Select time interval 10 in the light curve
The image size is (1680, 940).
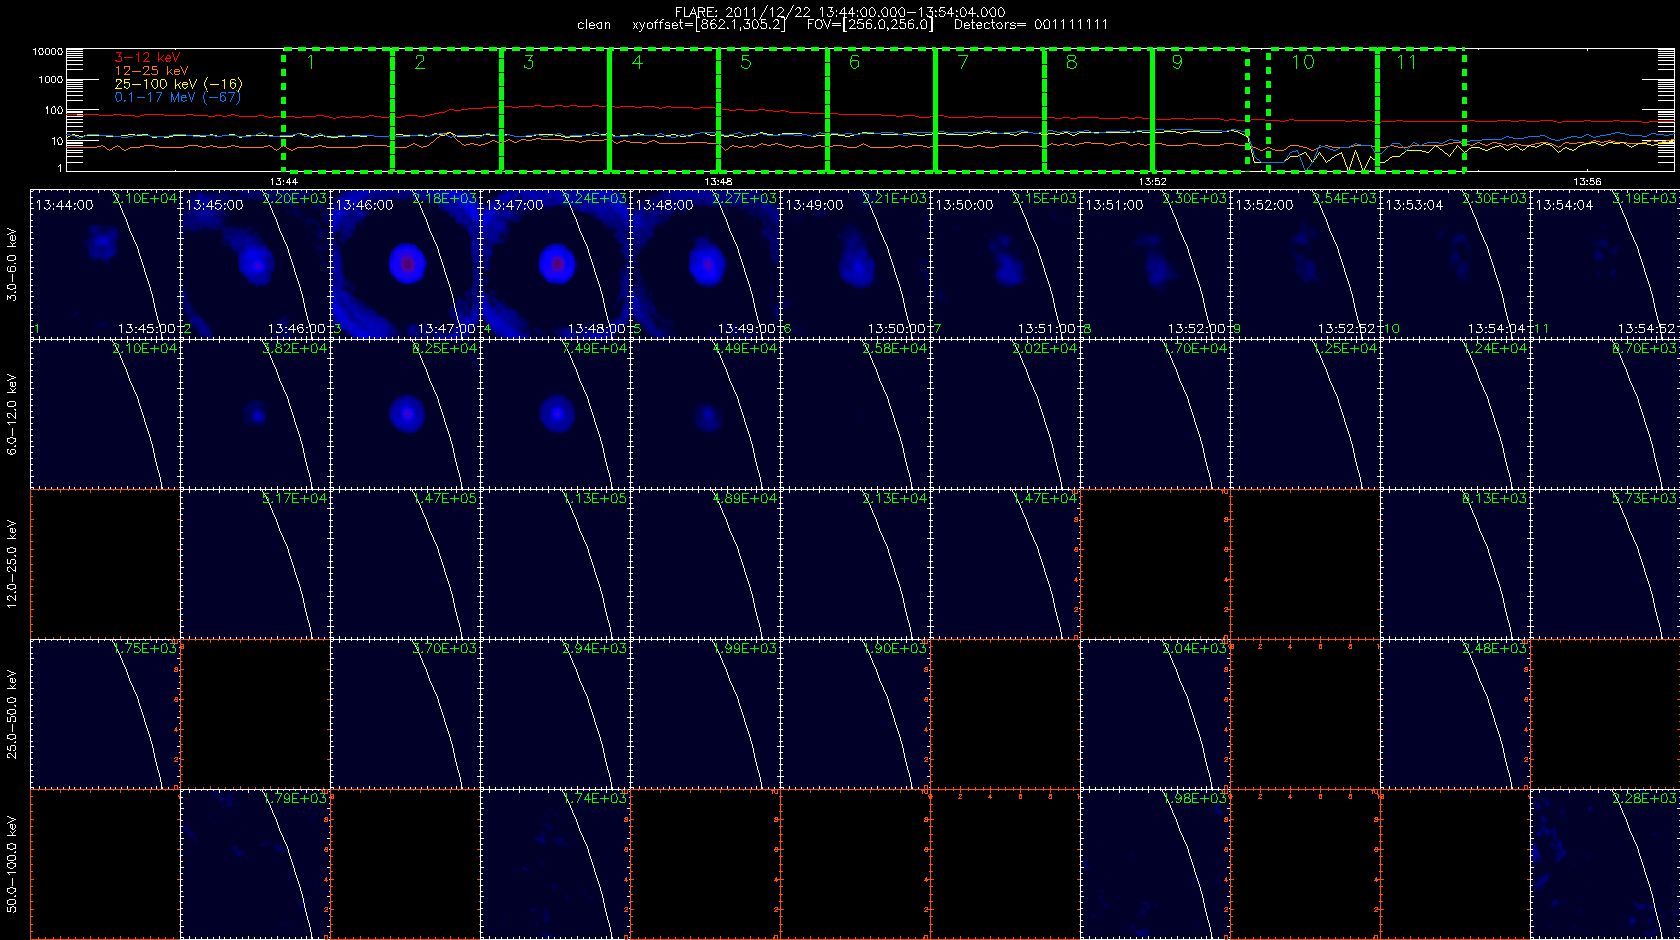pyautogui.click(x=1323, y=109)
